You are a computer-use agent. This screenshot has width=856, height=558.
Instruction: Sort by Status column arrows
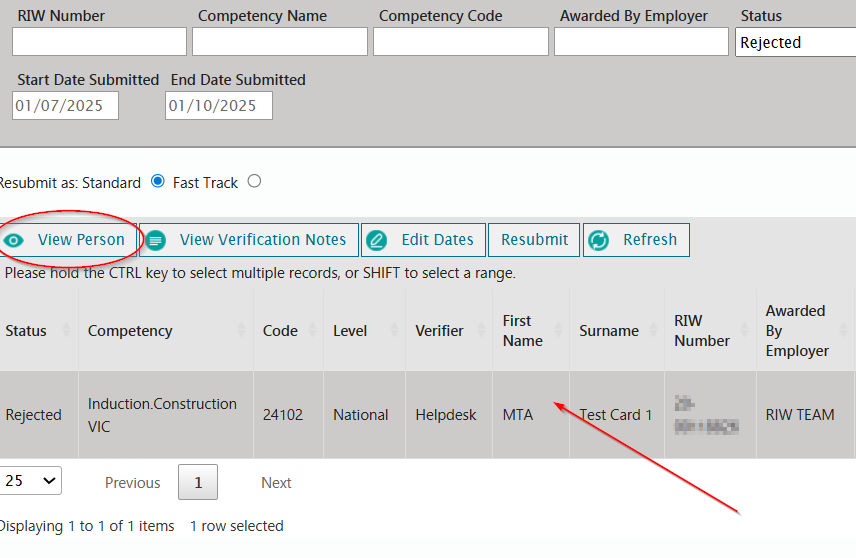[68, 331]
